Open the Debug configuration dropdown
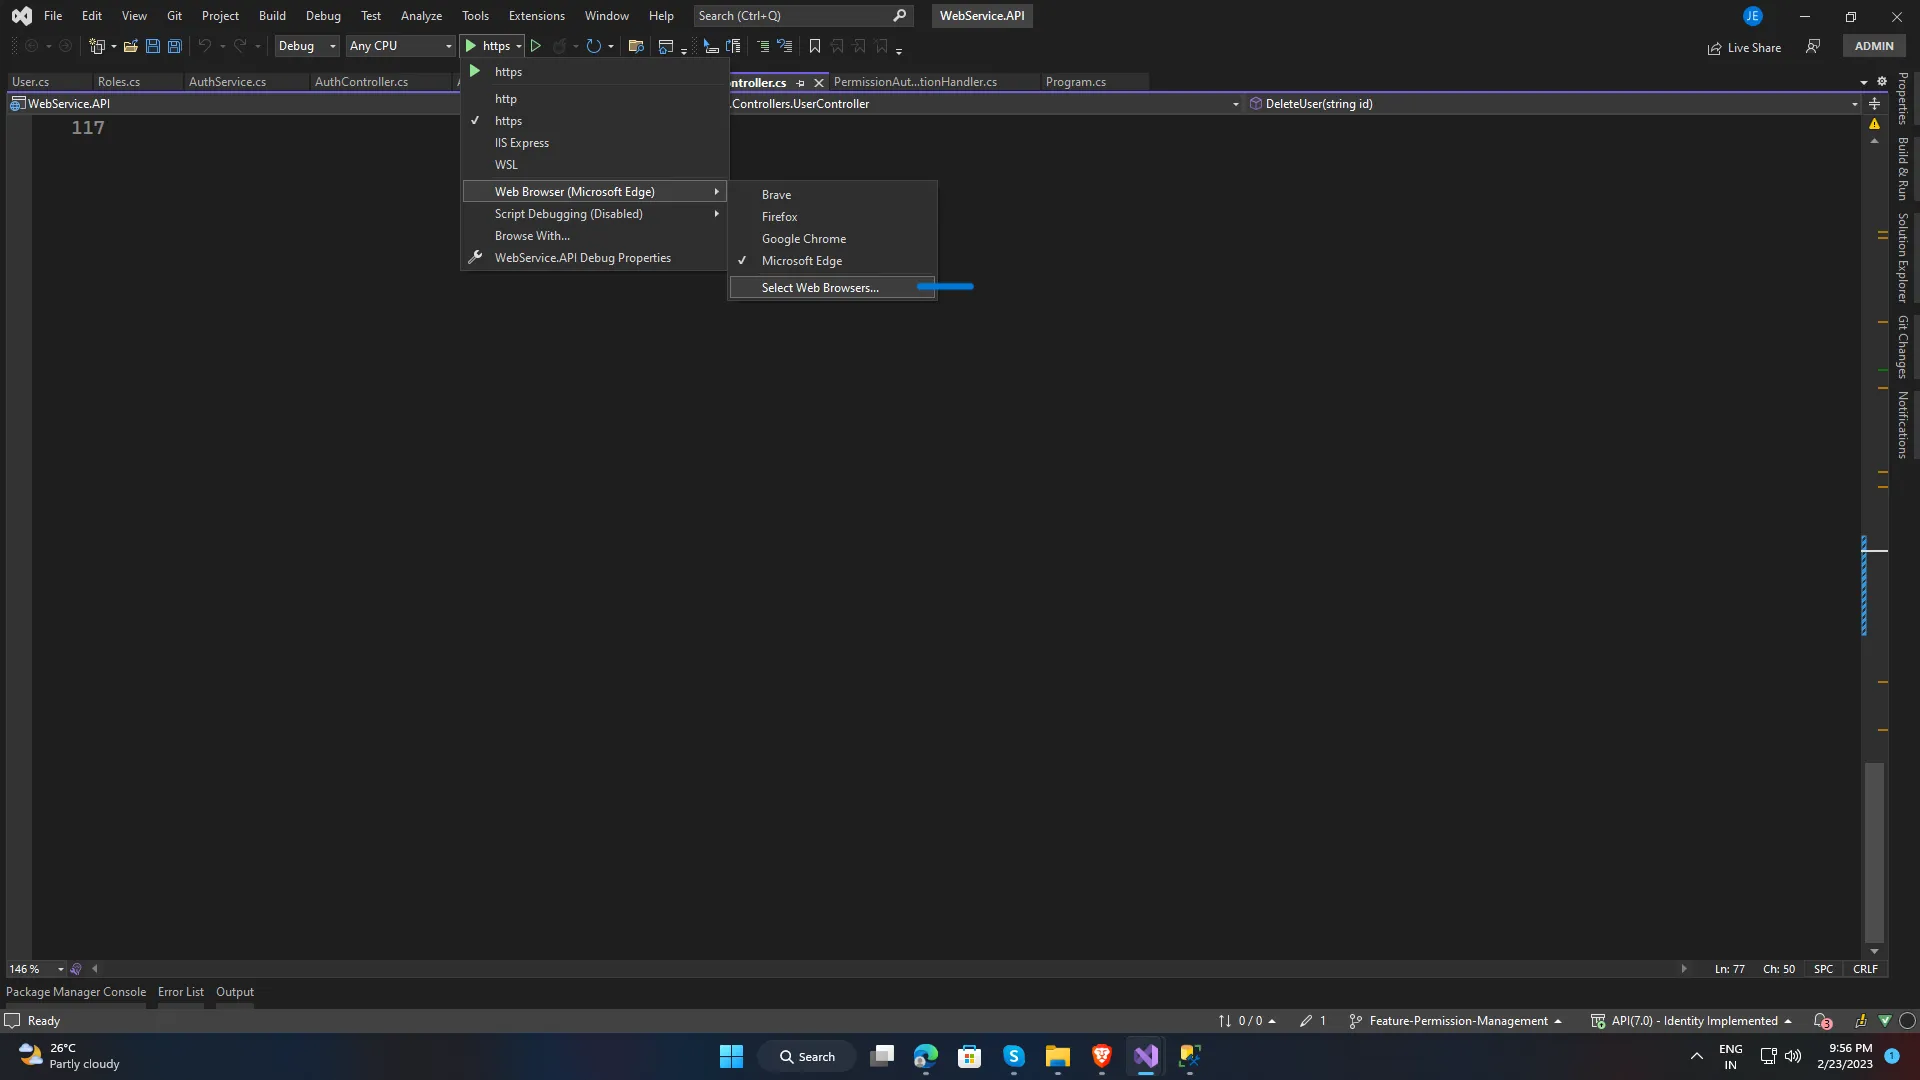This screenshot has width=1920, height=1080. (x=307, y=46)
